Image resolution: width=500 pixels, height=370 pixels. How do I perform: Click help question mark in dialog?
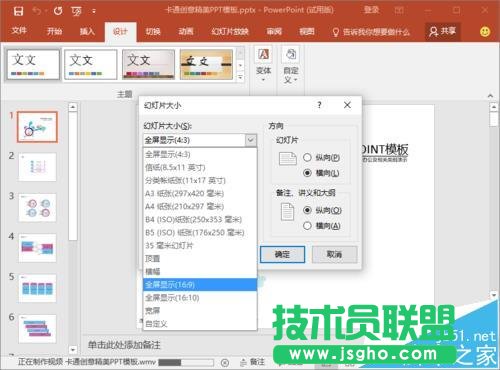(319, 105)
